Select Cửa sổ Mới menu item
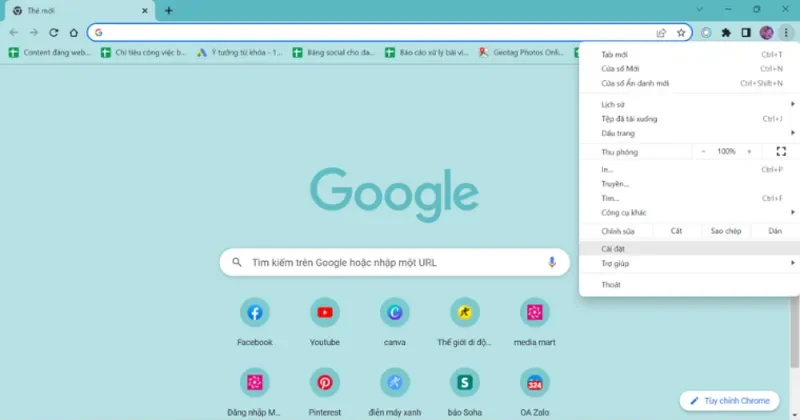The height and width of the screenshot is (420, 800). (689, 68)
